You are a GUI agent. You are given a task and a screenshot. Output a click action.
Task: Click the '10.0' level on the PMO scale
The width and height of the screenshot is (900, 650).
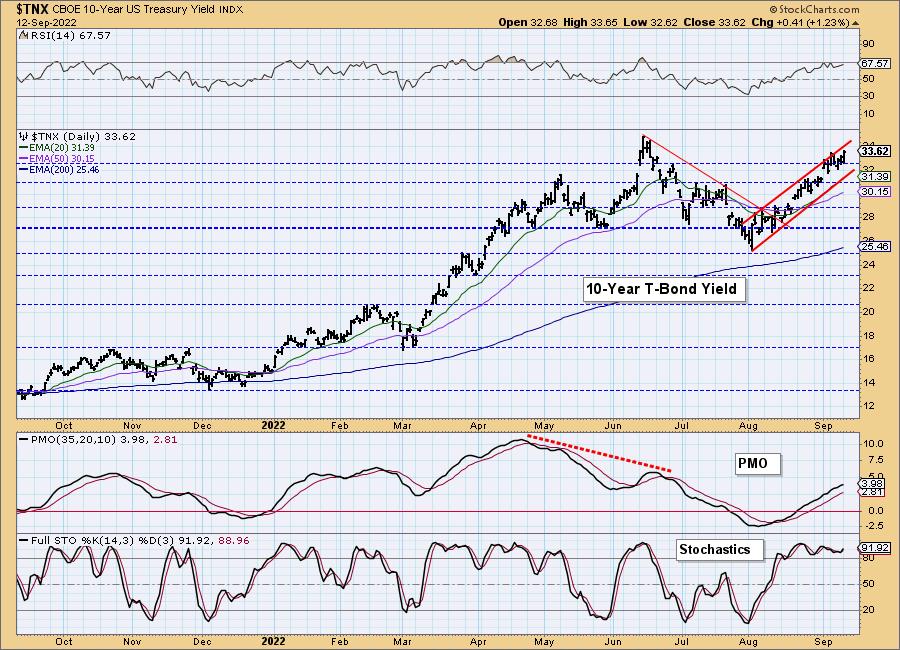coord(872,444)
